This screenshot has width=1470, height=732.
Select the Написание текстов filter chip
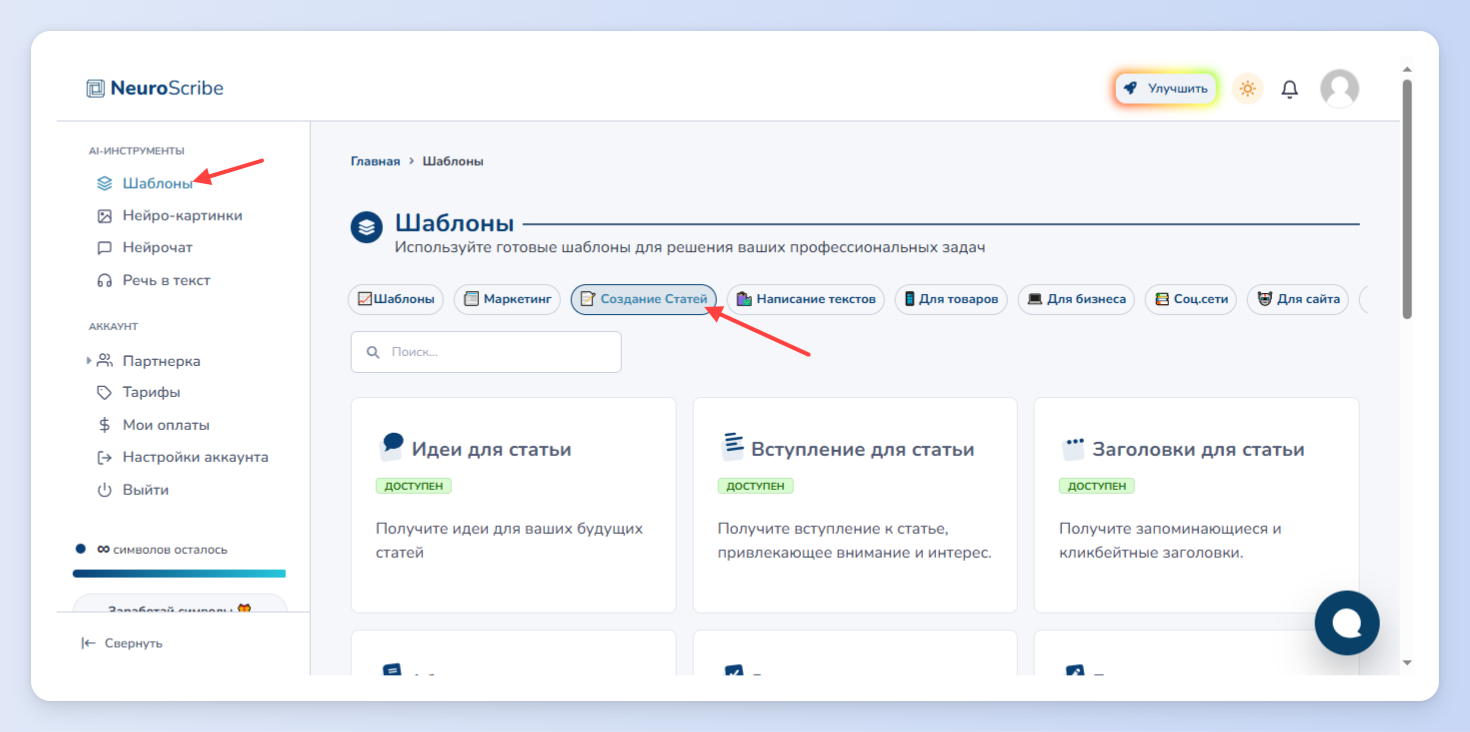(x=806, y=299)
